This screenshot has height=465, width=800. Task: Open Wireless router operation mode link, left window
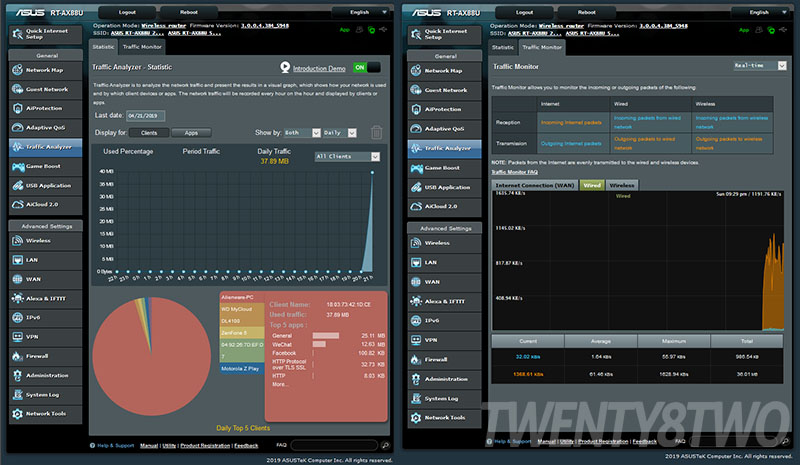164,26
